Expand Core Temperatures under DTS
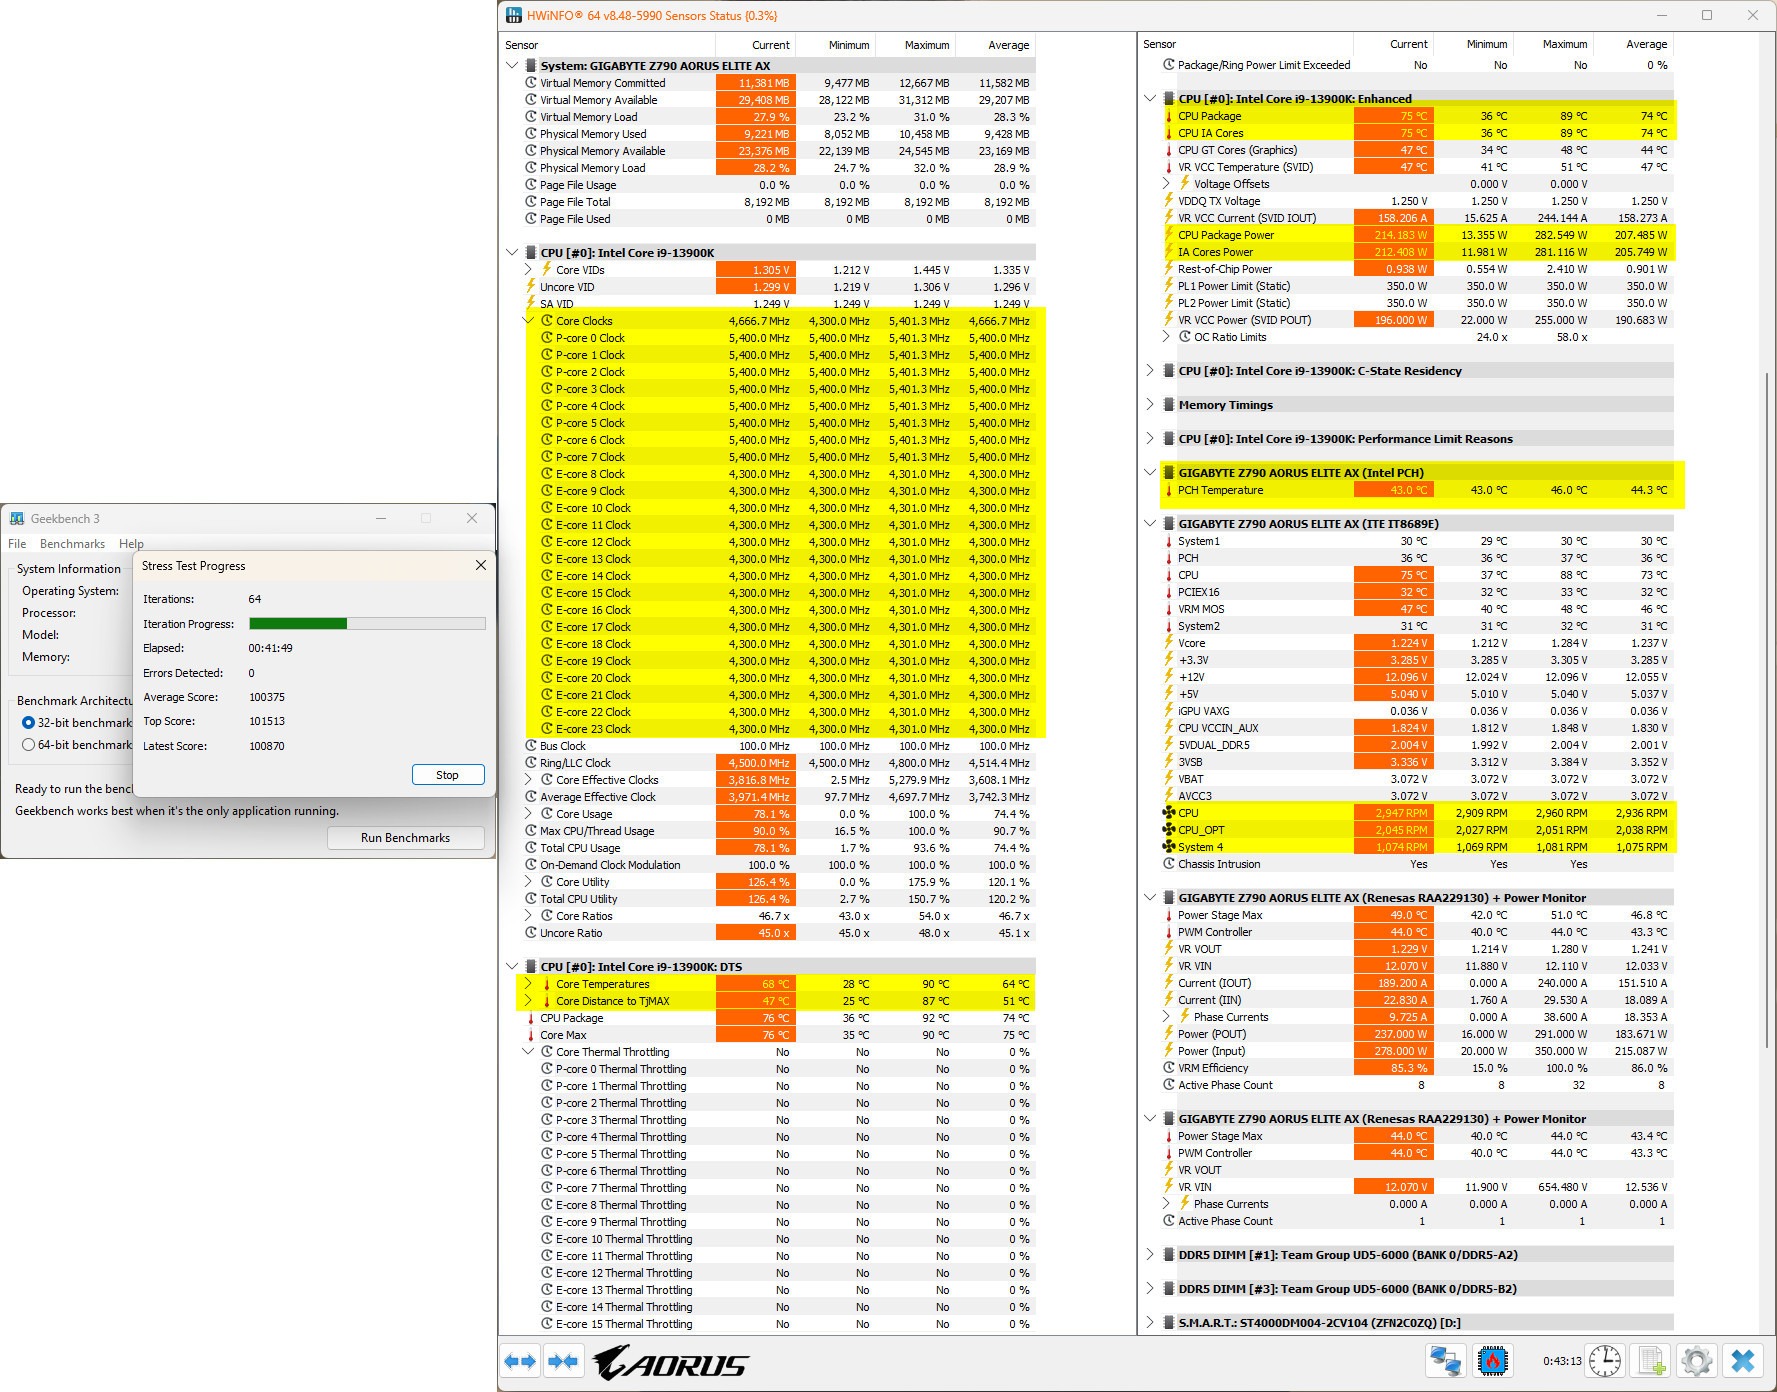The height and width of the screenshot is (1392, 1777). (528, 984)
